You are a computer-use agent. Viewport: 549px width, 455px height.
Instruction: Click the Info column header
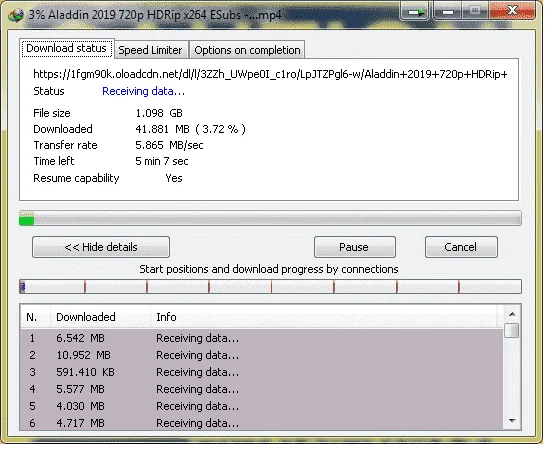click(x=324, y=317)
